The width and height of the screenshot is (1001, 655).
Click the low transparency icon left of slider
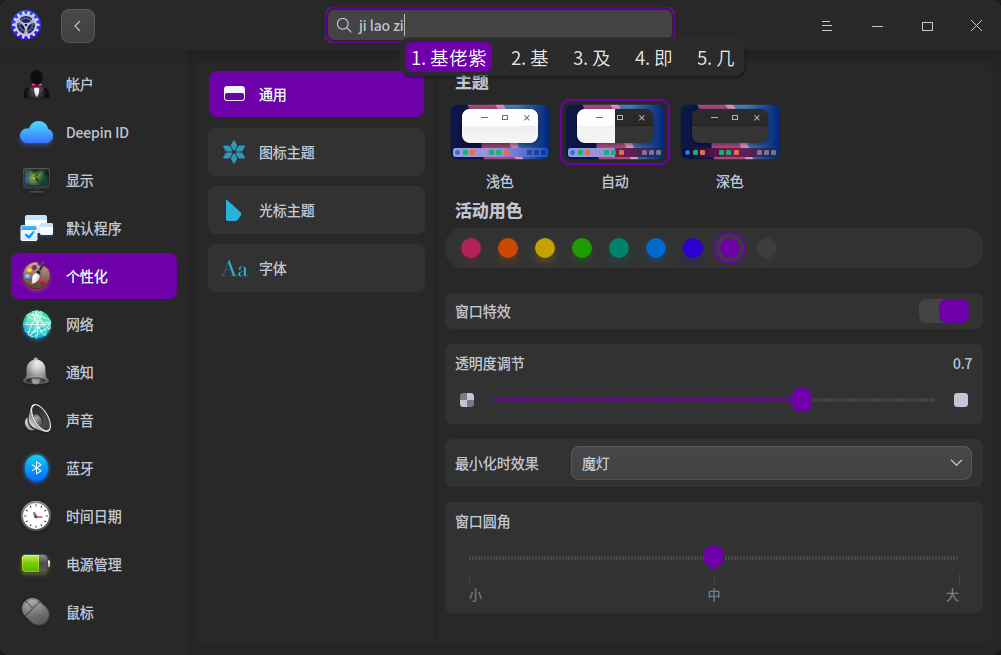tap(467, 400)
